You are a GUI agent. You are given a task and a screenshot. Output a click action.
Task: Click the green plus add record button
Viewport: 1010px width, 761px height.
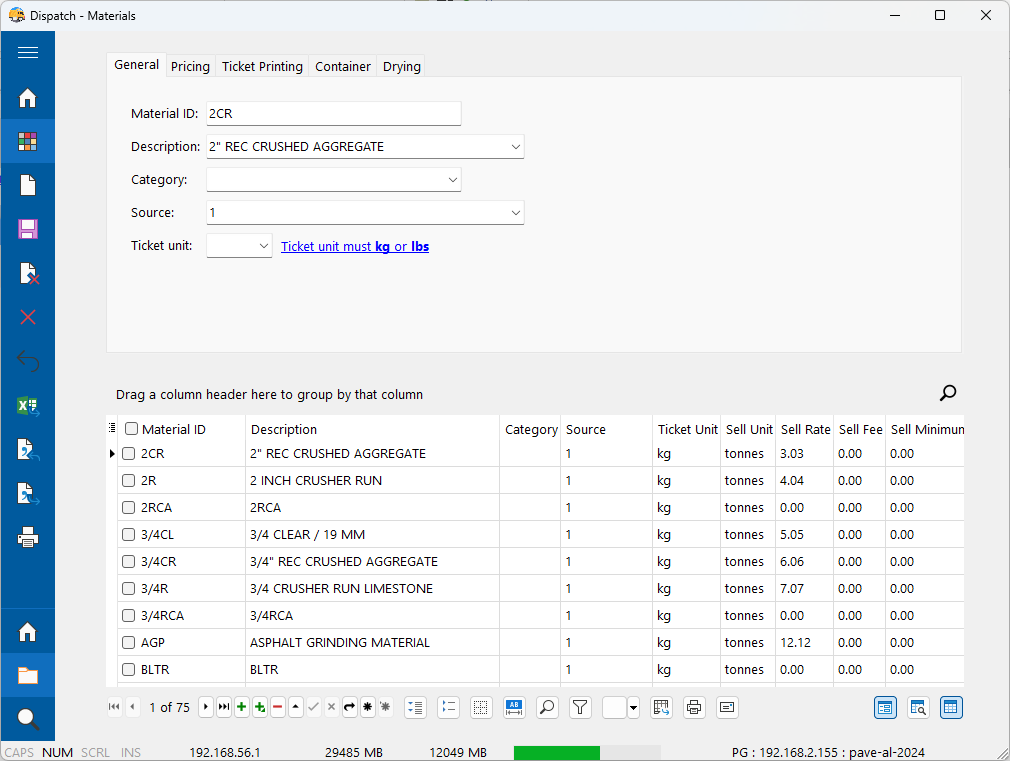pos(242,707)
